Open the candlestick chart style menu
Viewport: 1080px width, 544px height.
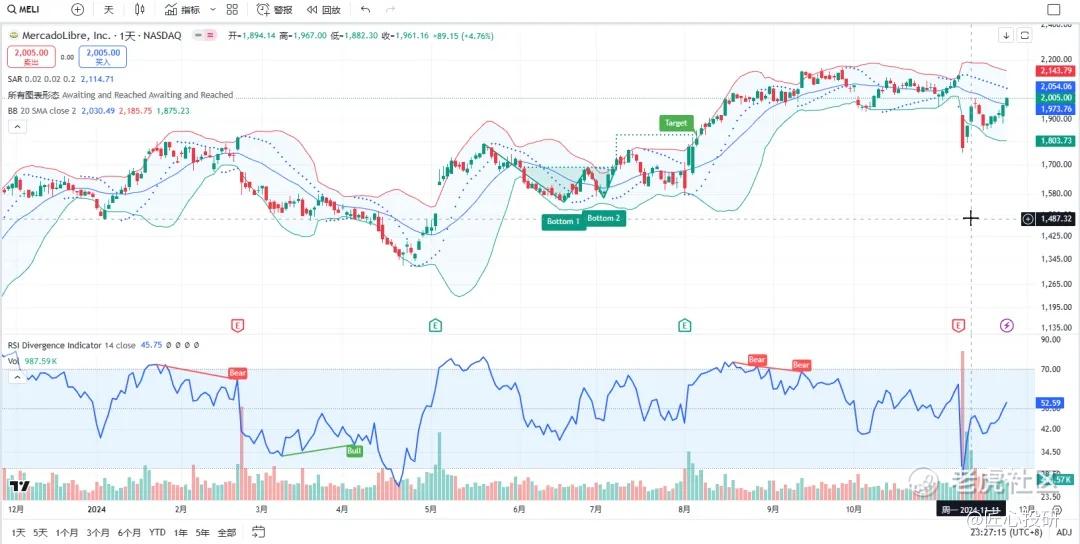pos(140,10)
